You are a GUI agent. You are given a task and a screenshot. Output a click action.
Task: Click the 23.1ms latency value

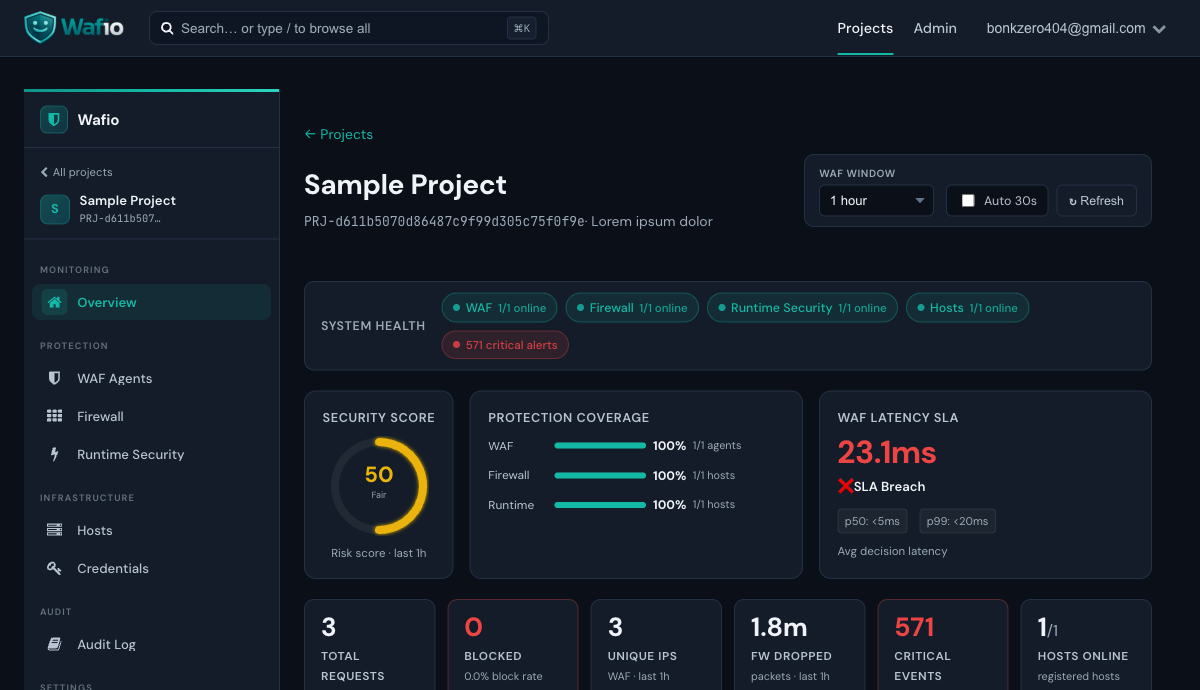click(887, 453)
